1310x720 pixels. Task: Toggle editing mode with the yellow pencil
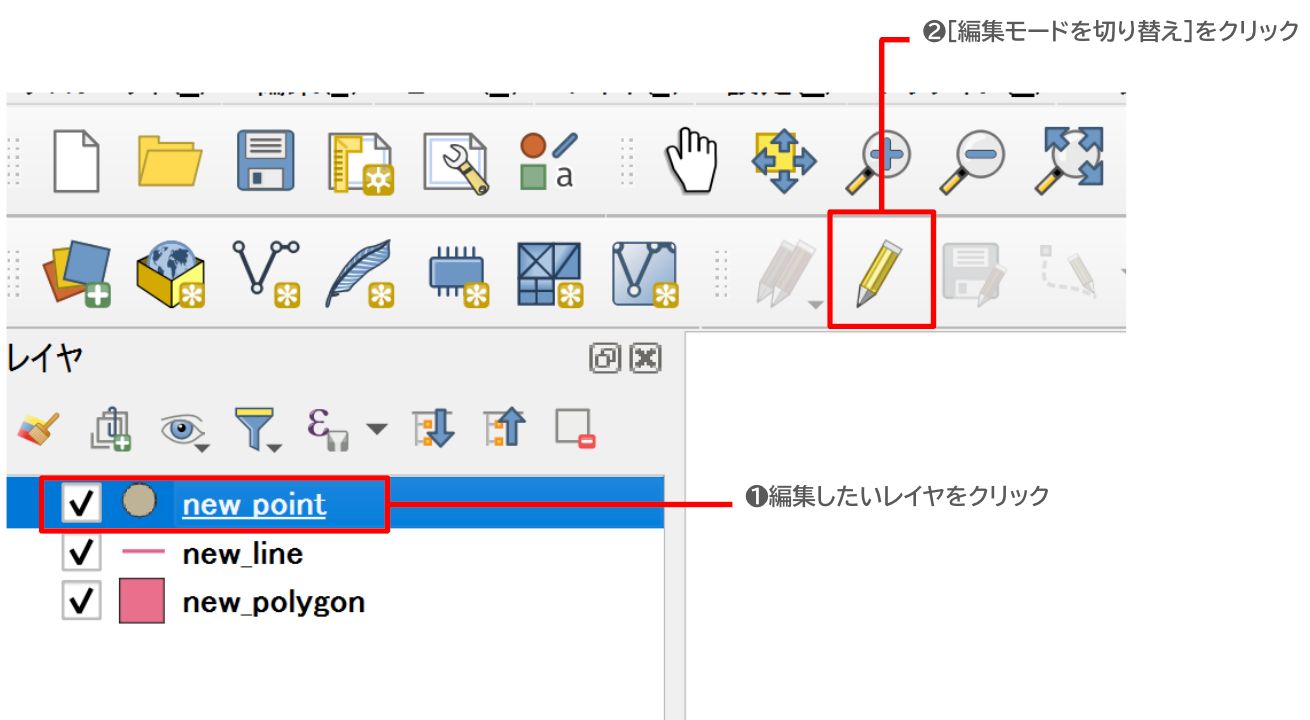879,273
